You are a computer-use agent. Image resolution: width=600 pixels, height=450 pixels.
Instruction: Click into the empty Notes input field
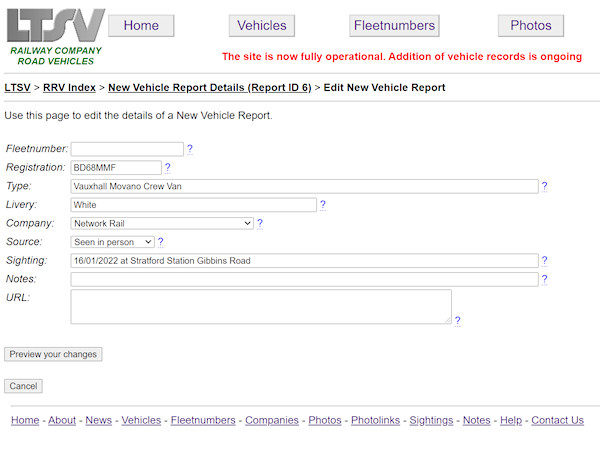(x=304, y=279)
